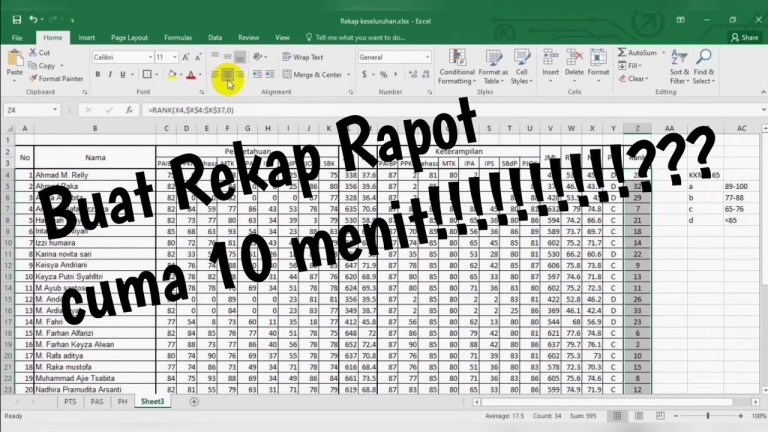
Task: Click the zoom slider in status bar
Action: point(707,416)
